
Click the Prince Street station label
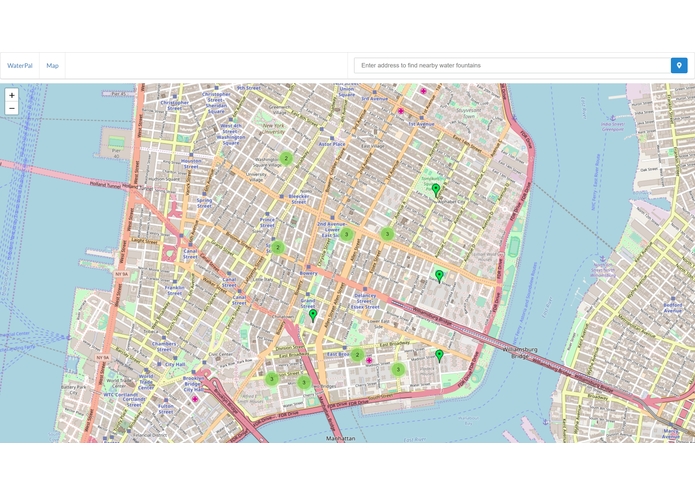click(267, 222)
